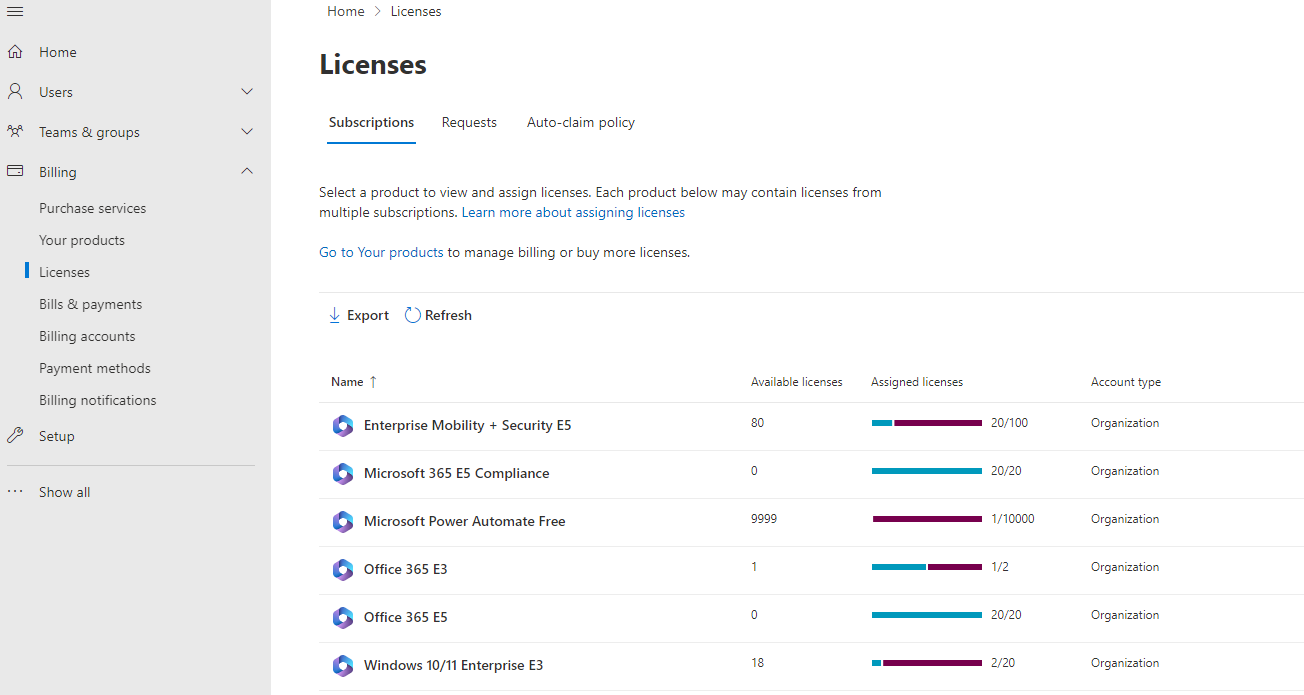The width and height of the screenshot is (1304, 695).
Task: Click the Billing card icon
Action: click(x=15, y=172)
